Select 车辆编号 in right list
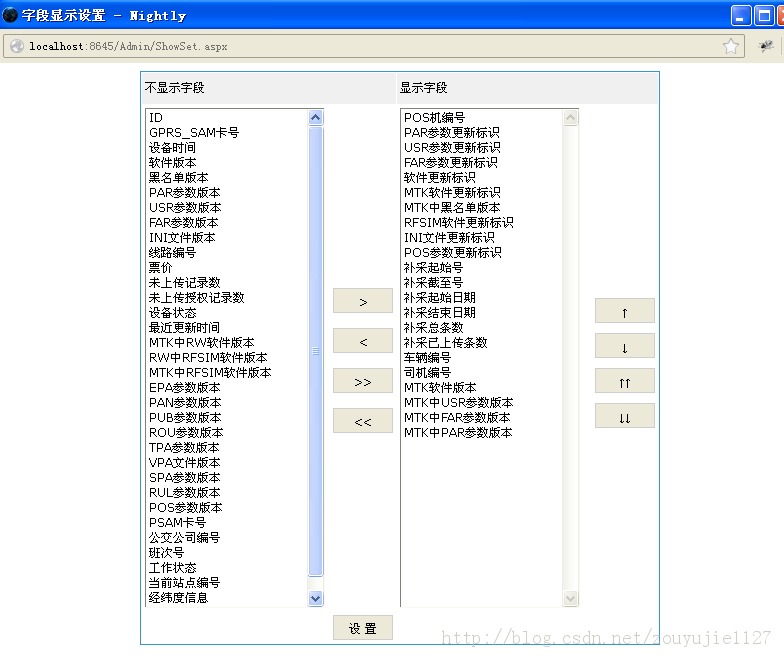784x658 pixels. click(482, 358)
